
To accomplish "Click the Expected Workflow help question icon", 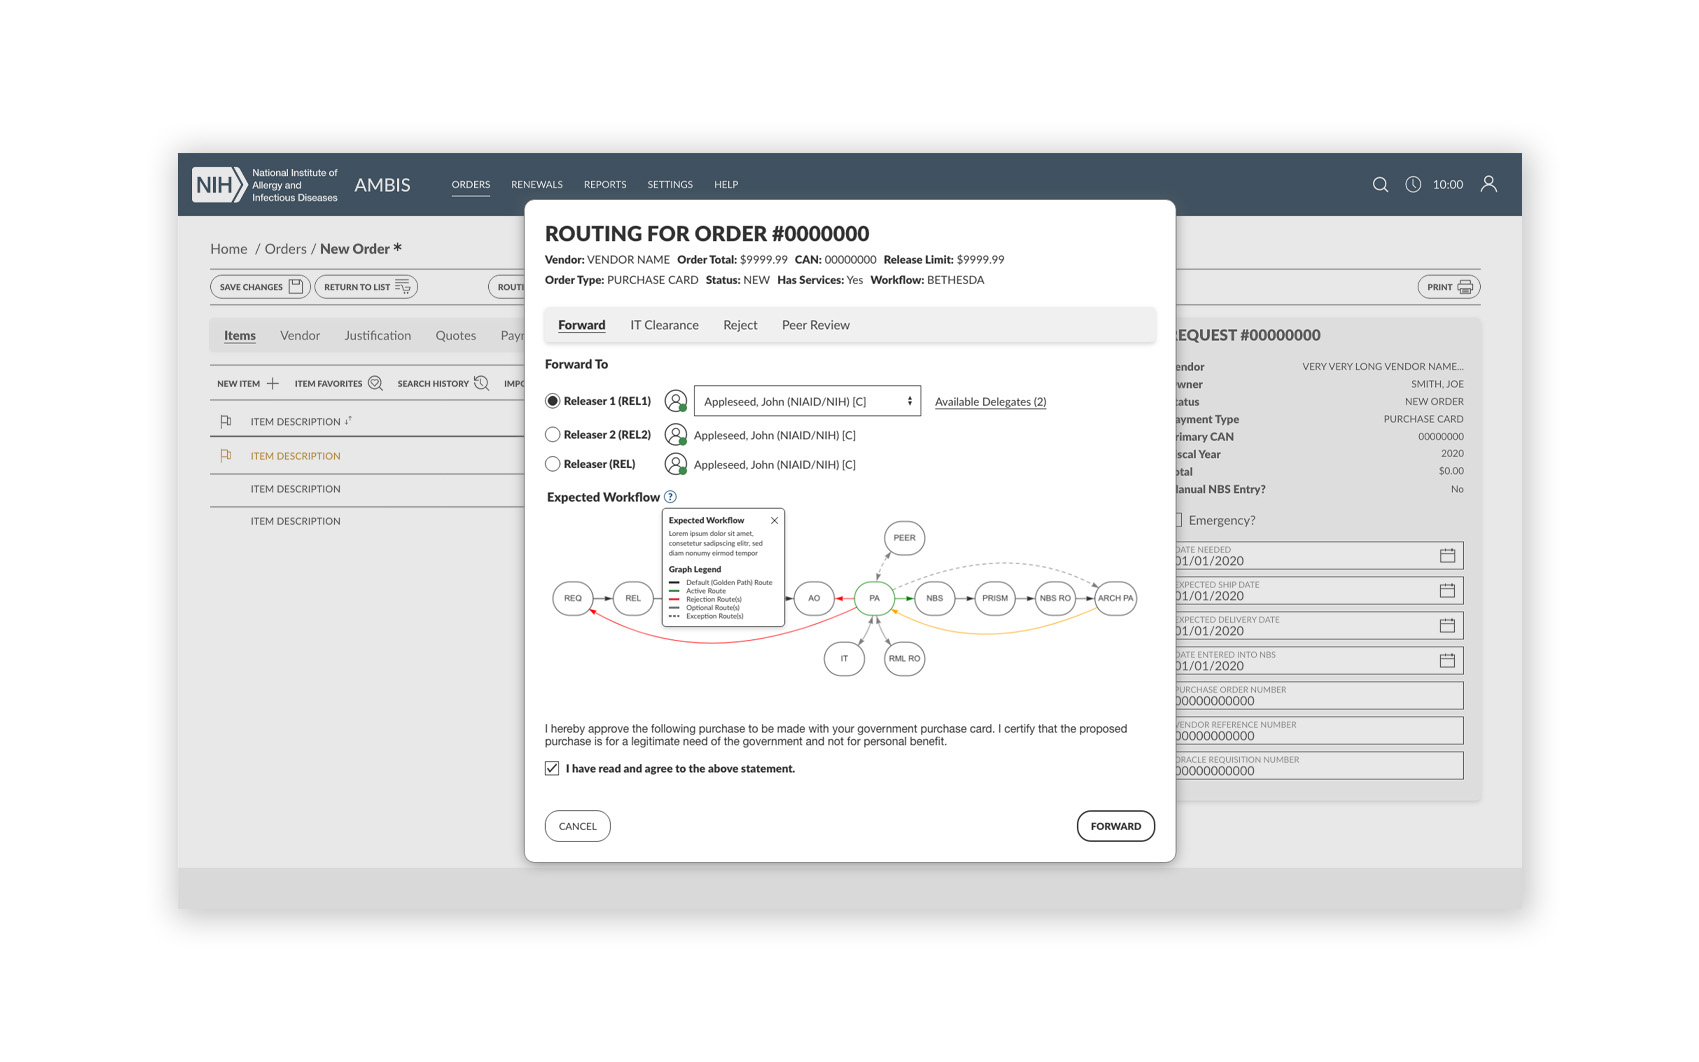I will tap(670, 497).
